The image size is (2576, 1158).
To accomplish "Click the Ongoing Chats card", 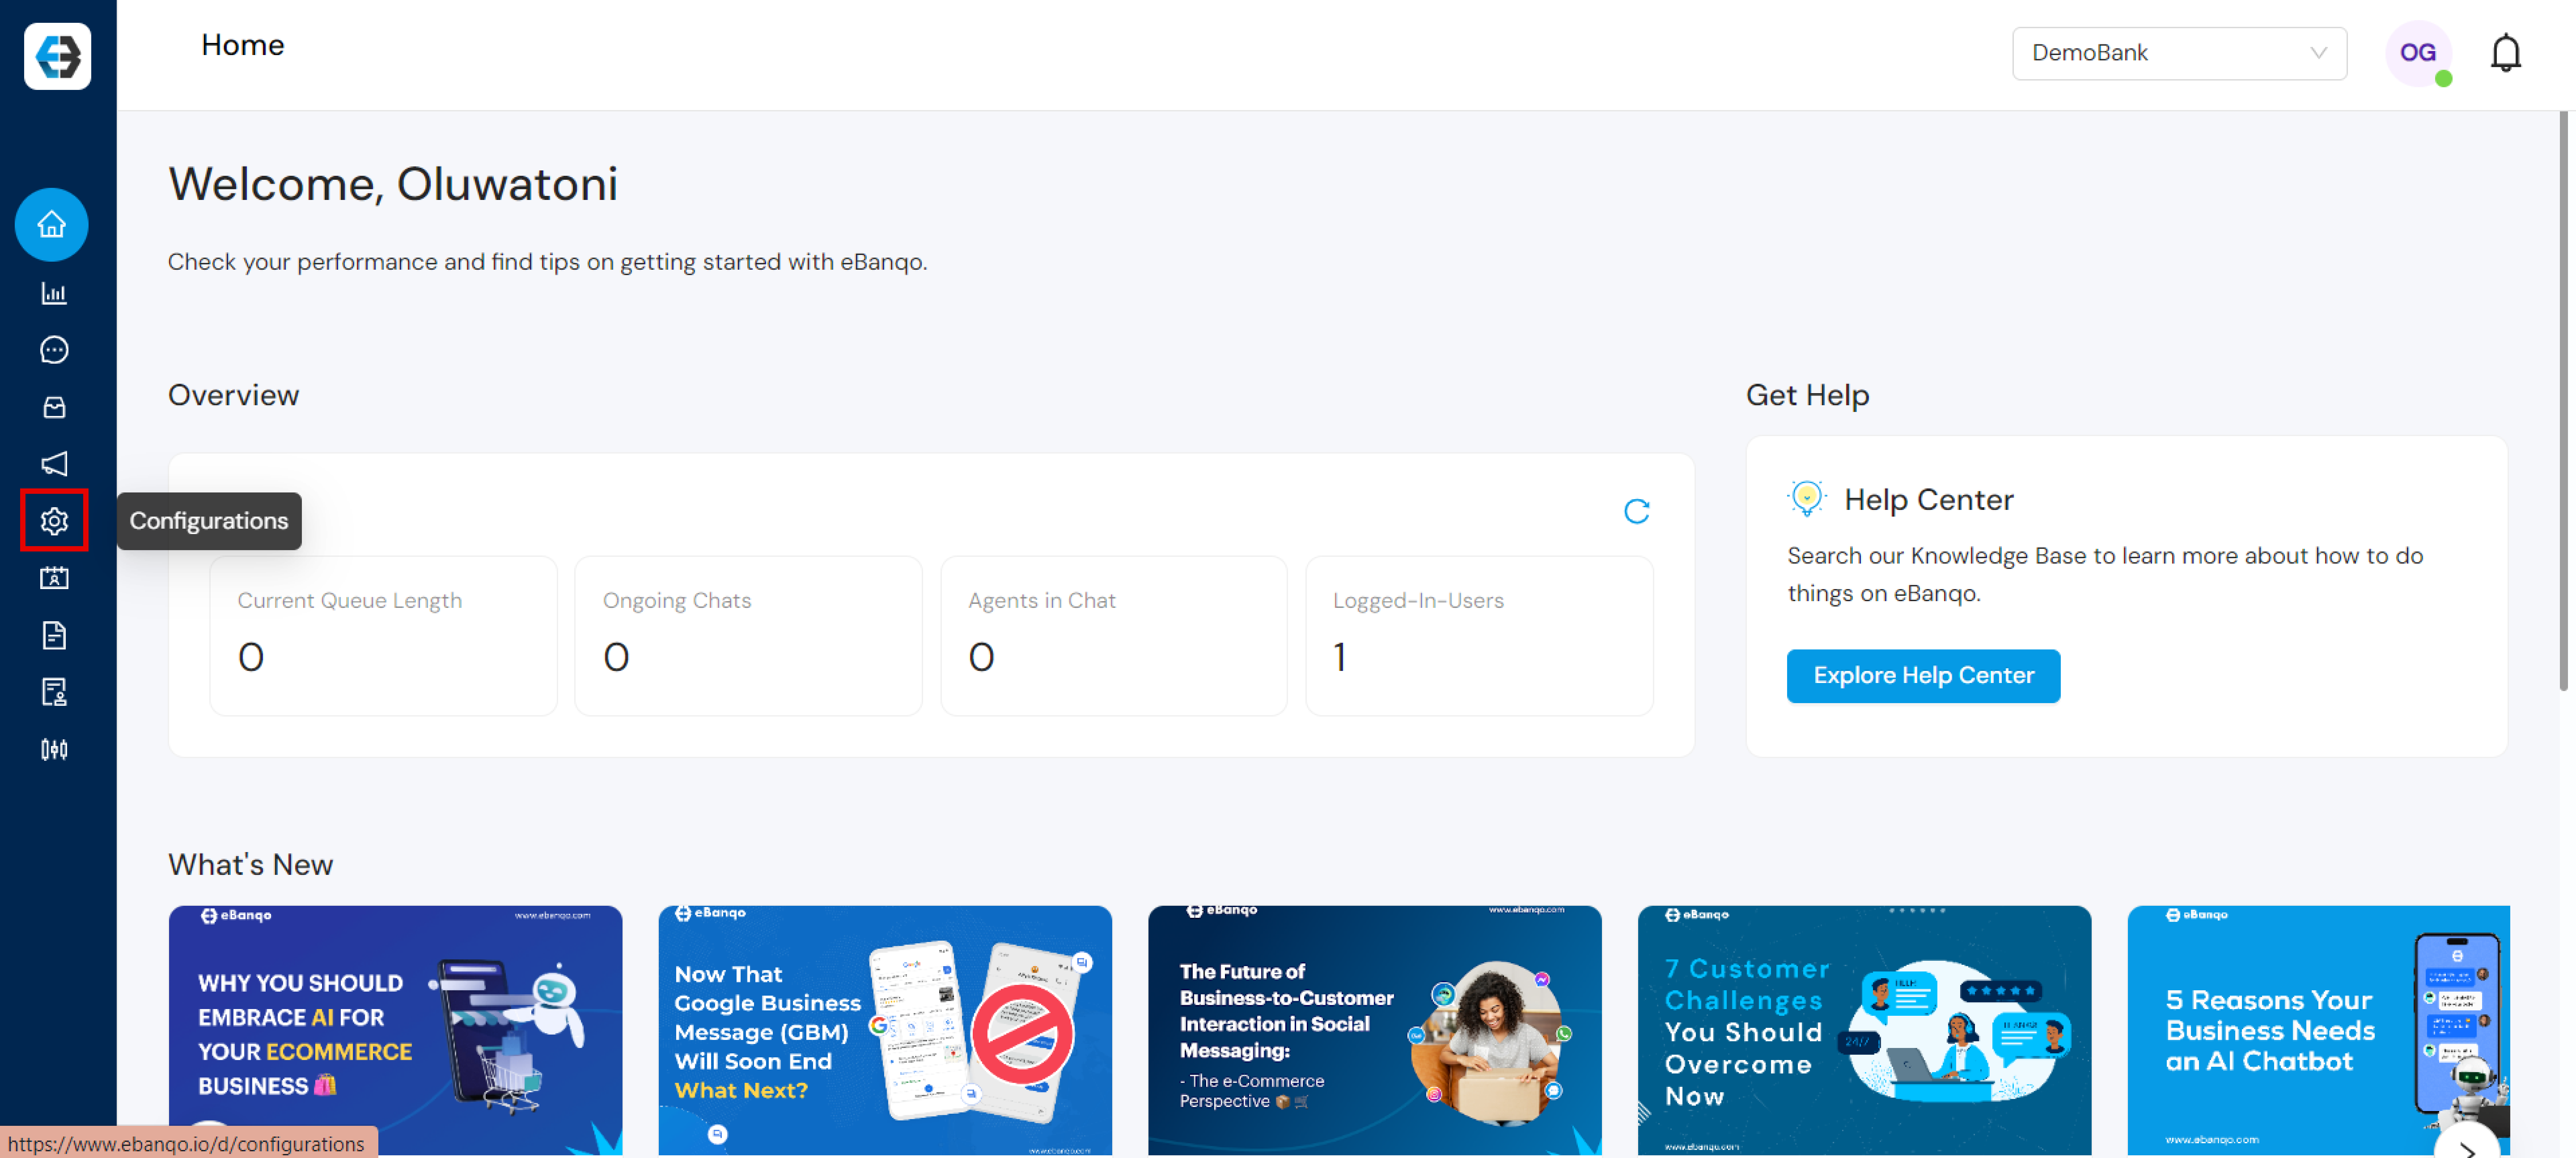I will [748, 636].
